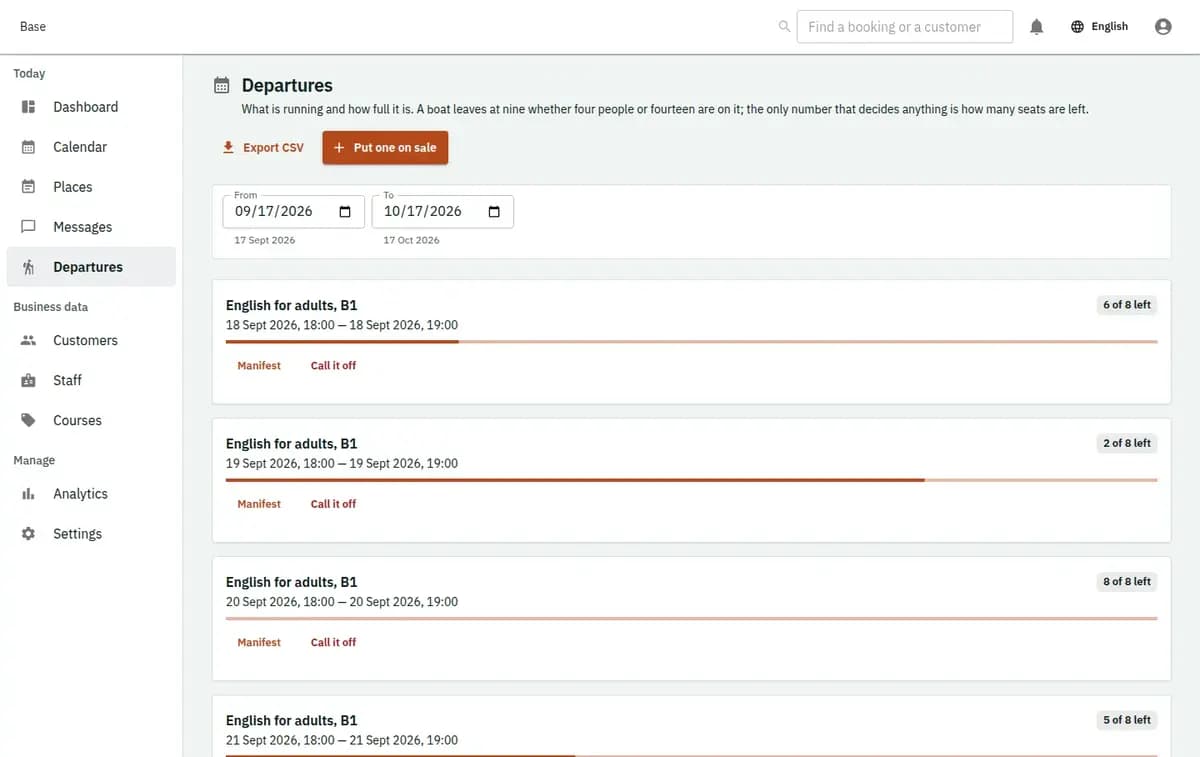Click the Messages speech bubble icon

click(29, 227)
